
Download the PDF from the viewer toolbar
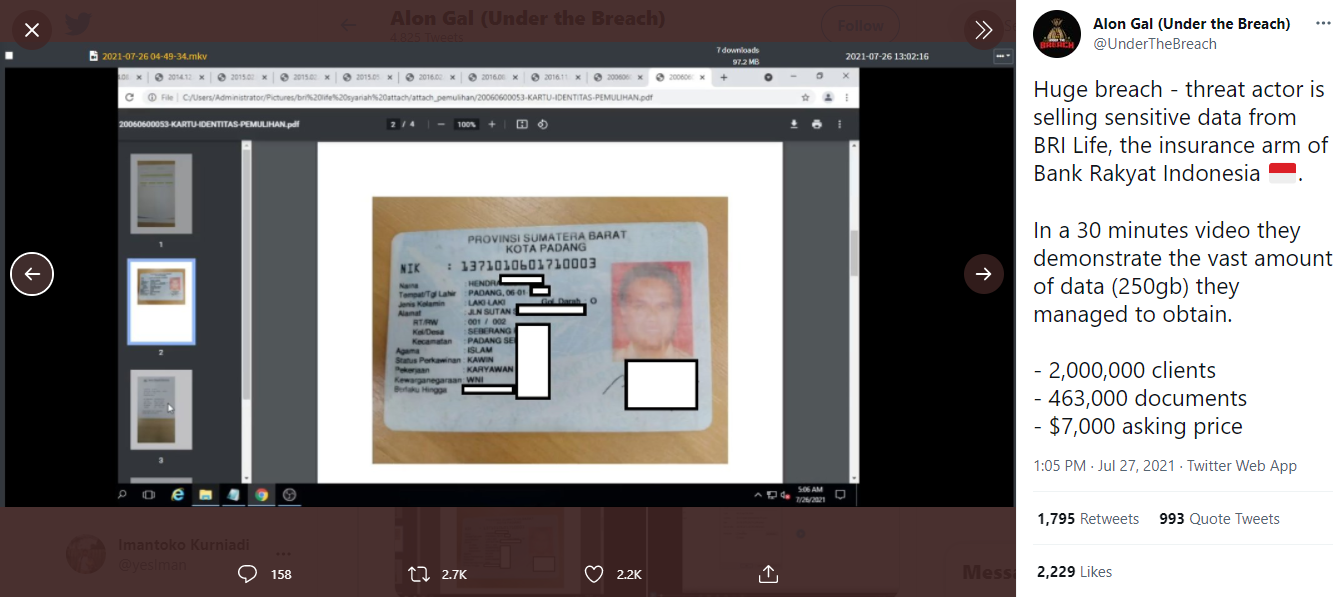(x=794, y=124)
